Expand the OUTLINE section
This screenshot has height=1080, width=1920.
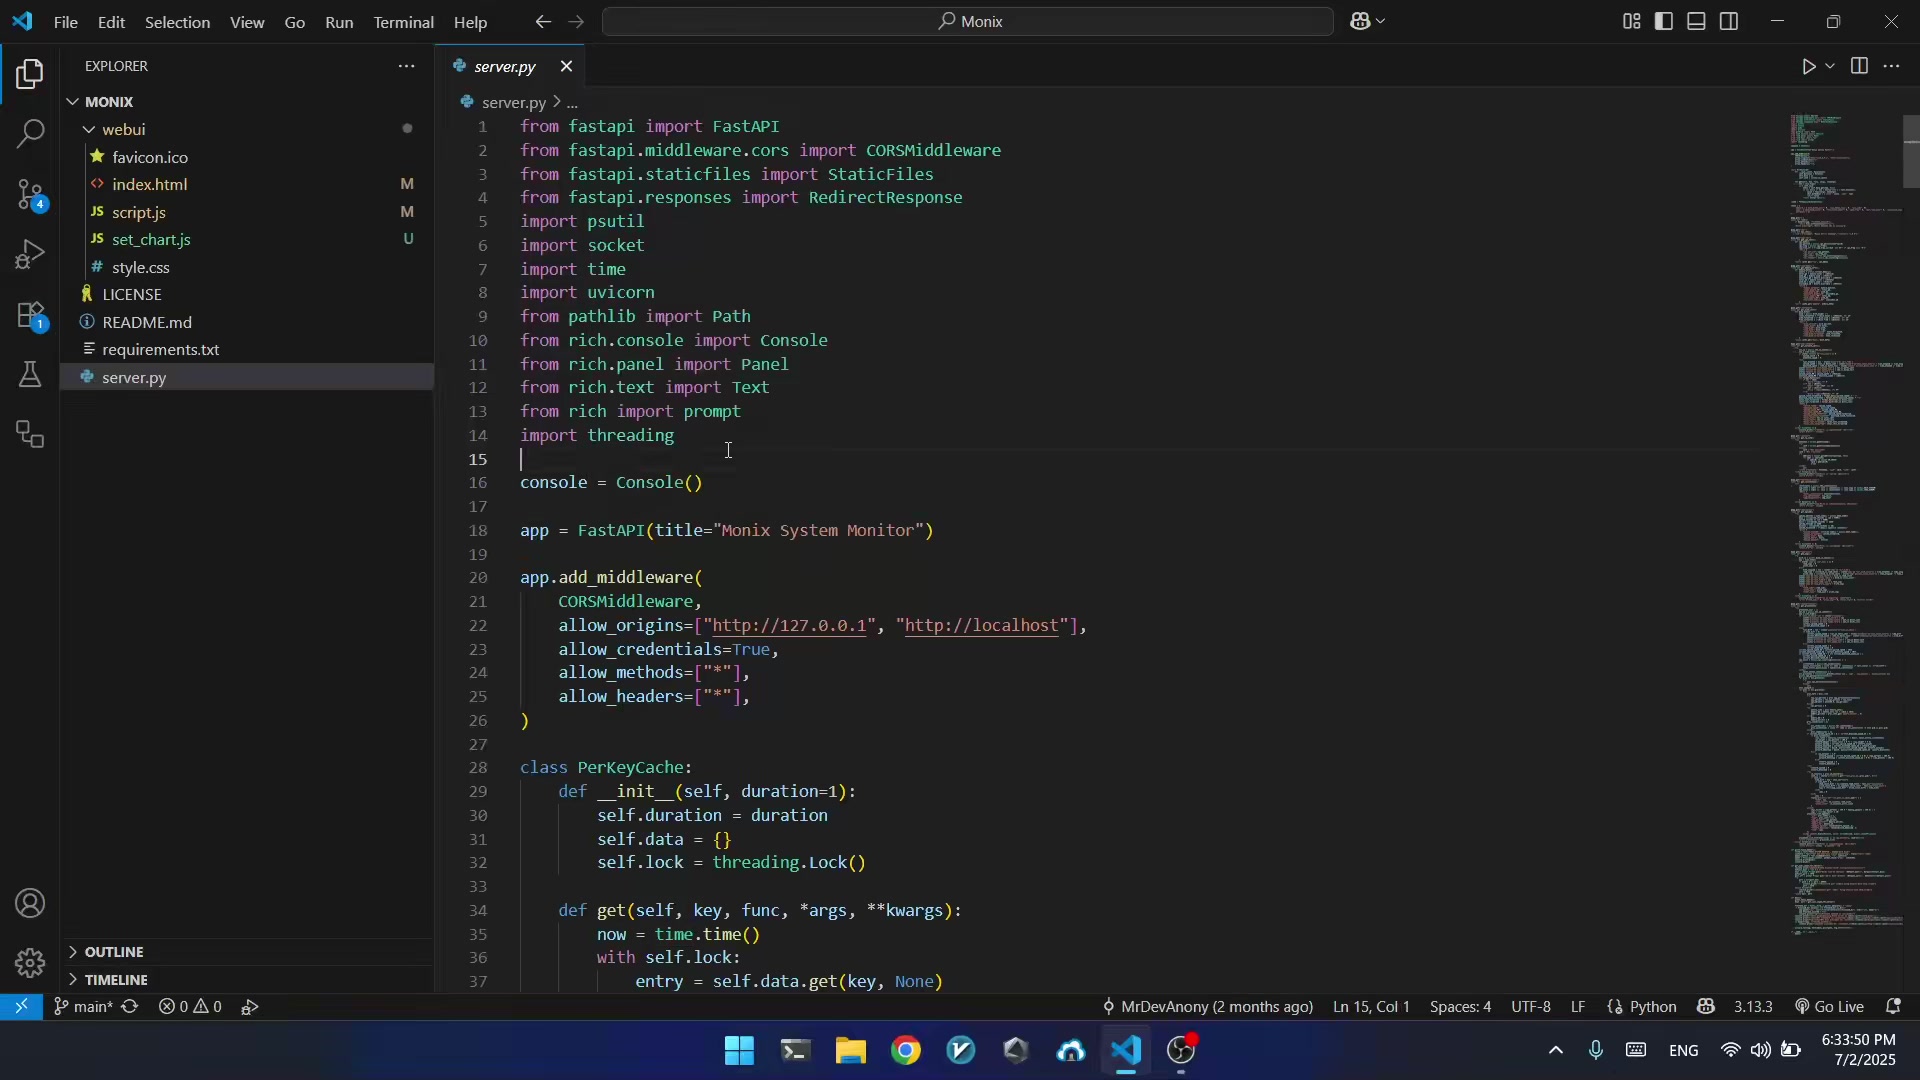[x=114, y=952]
